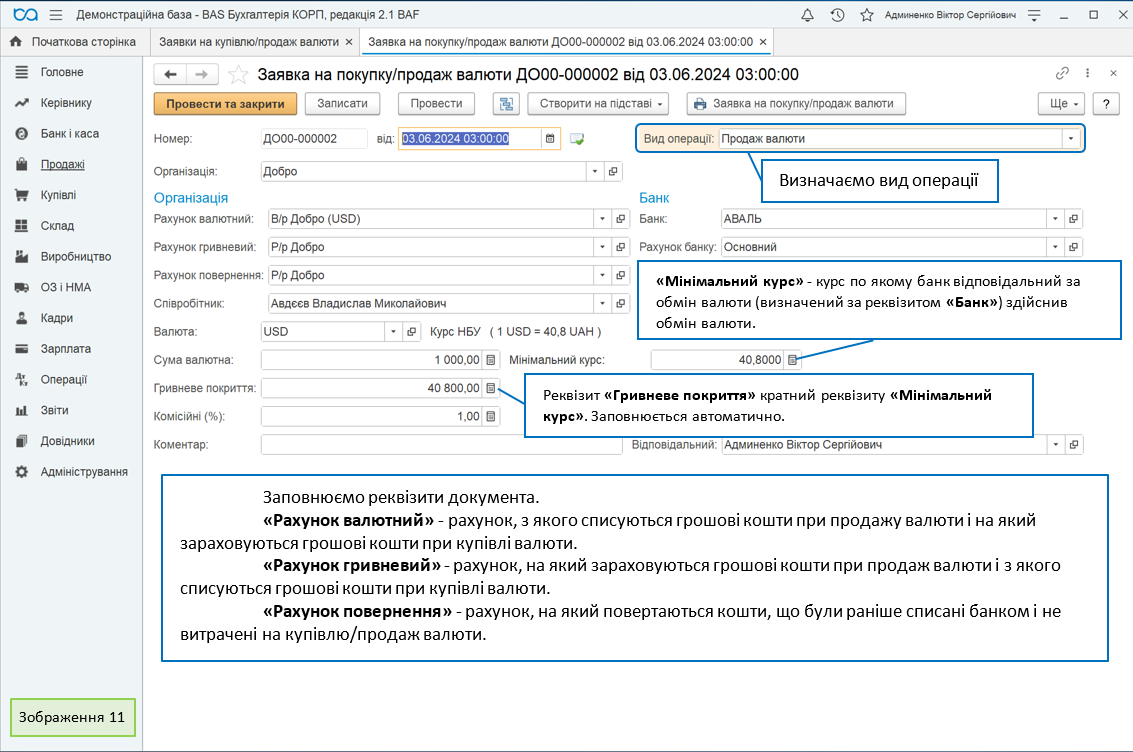The width and height of the screenshot is (1133, 752).
Task: Expand Рахунок валютний dropdown
Action: (602, 219)
